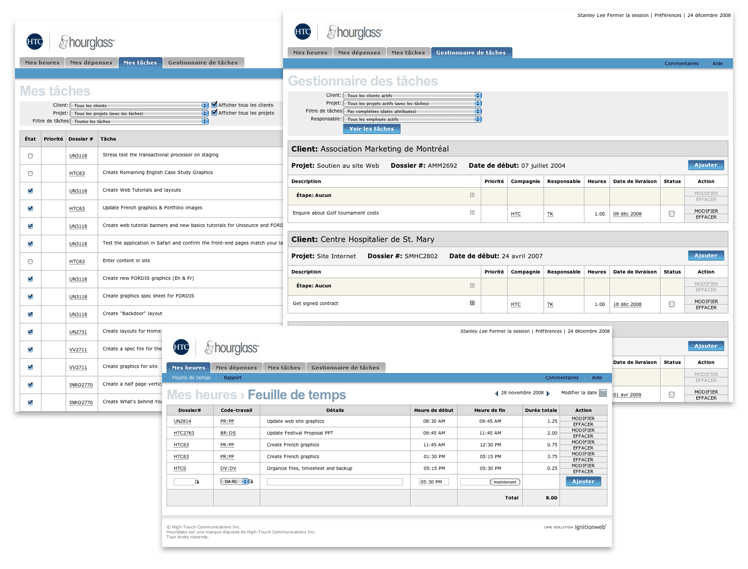This screenshot has height=569, width=748.
Task: Switch to Mes dépenses tab in timesheet window
Action: pyautogui.click(x=236, y=367)
